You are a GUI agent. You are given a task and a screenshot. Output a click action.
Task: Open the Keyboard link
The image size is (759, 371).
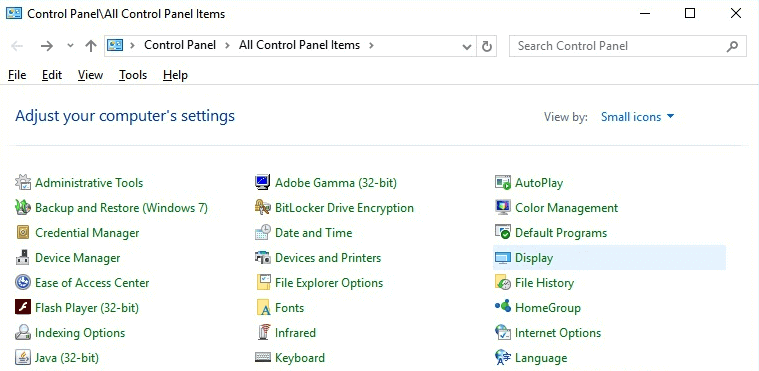click(300, 358)
